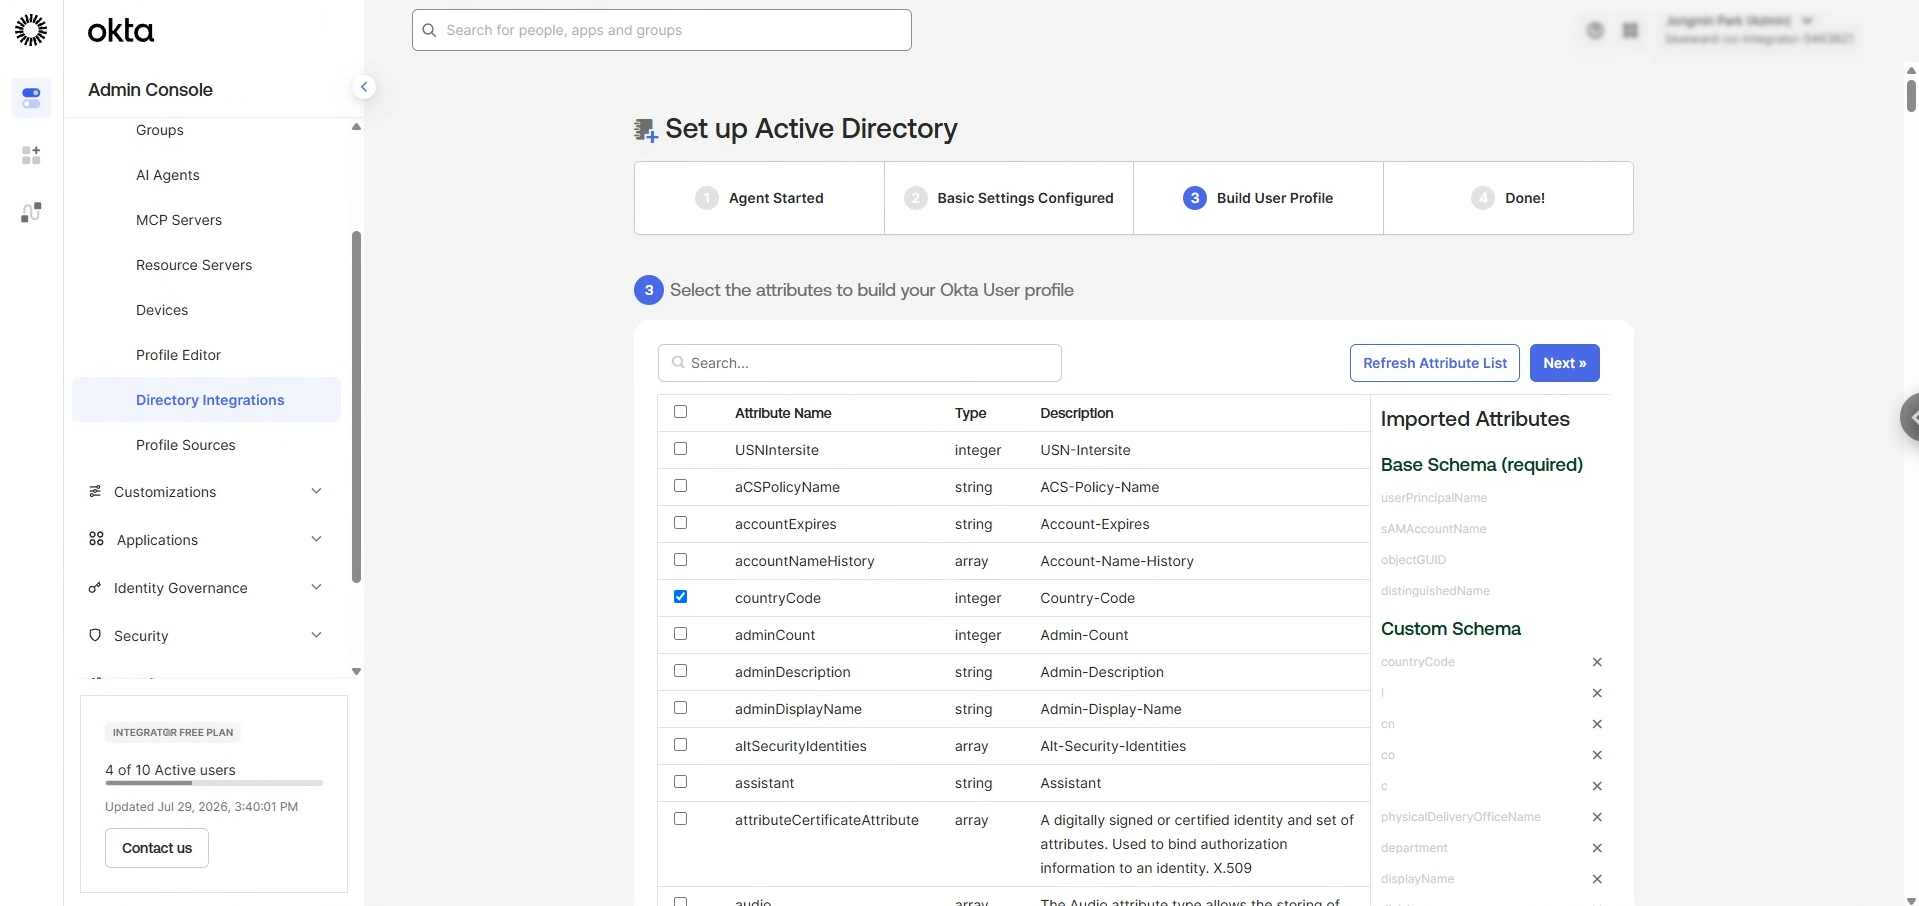Image resolution: width=1919 pixels, height=906 pixels.
Task: Select the toggle icon in left rail
Action: (31, 98)
